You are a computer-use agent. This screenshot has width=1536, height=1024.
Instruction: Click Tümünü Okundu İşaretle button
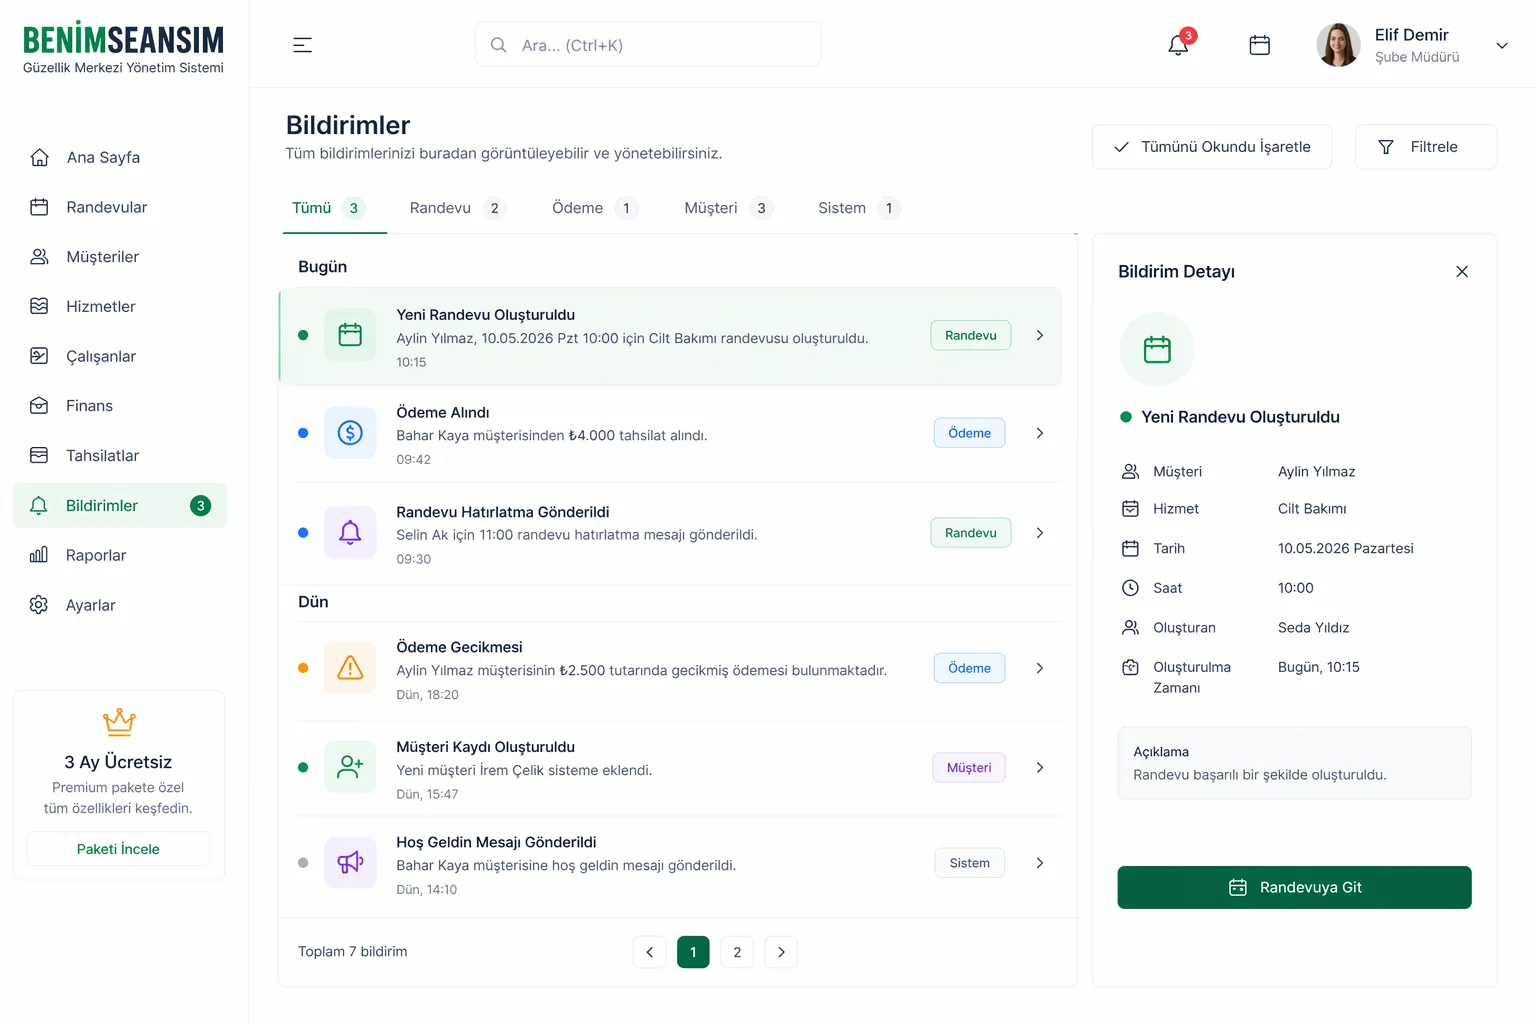pos(1212,147)
